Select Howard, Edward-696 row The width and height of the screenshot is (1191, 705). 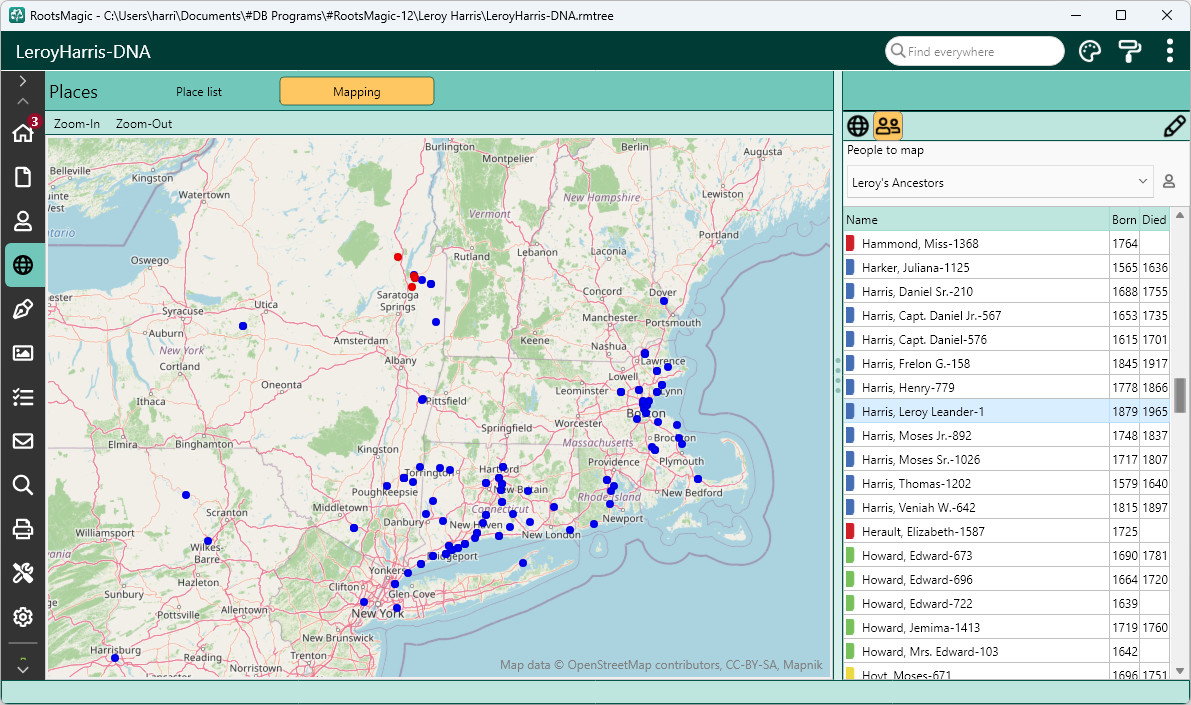(1006, 580)
